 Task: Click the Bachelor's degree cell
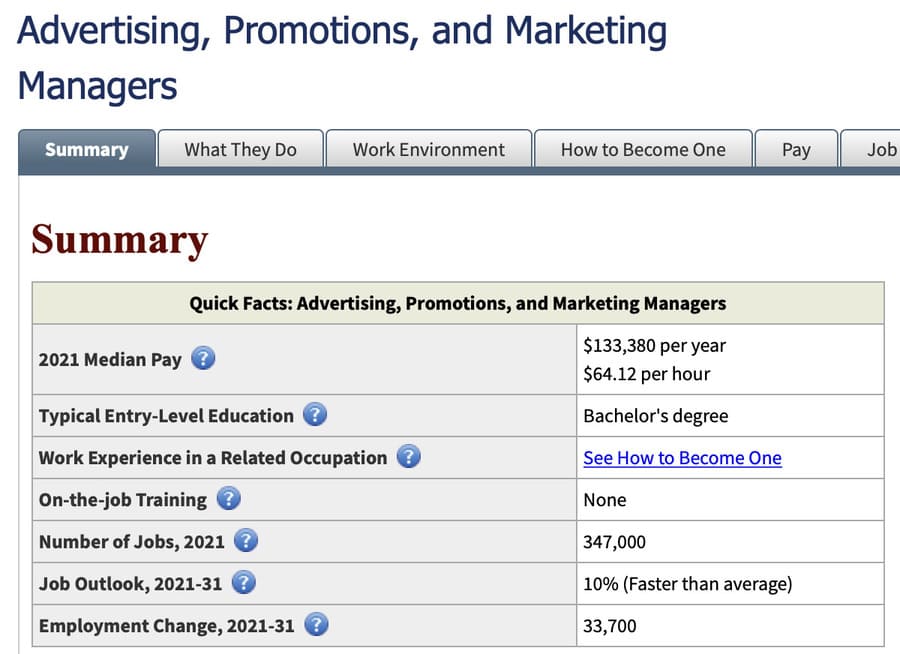click(x=655, y=415)
